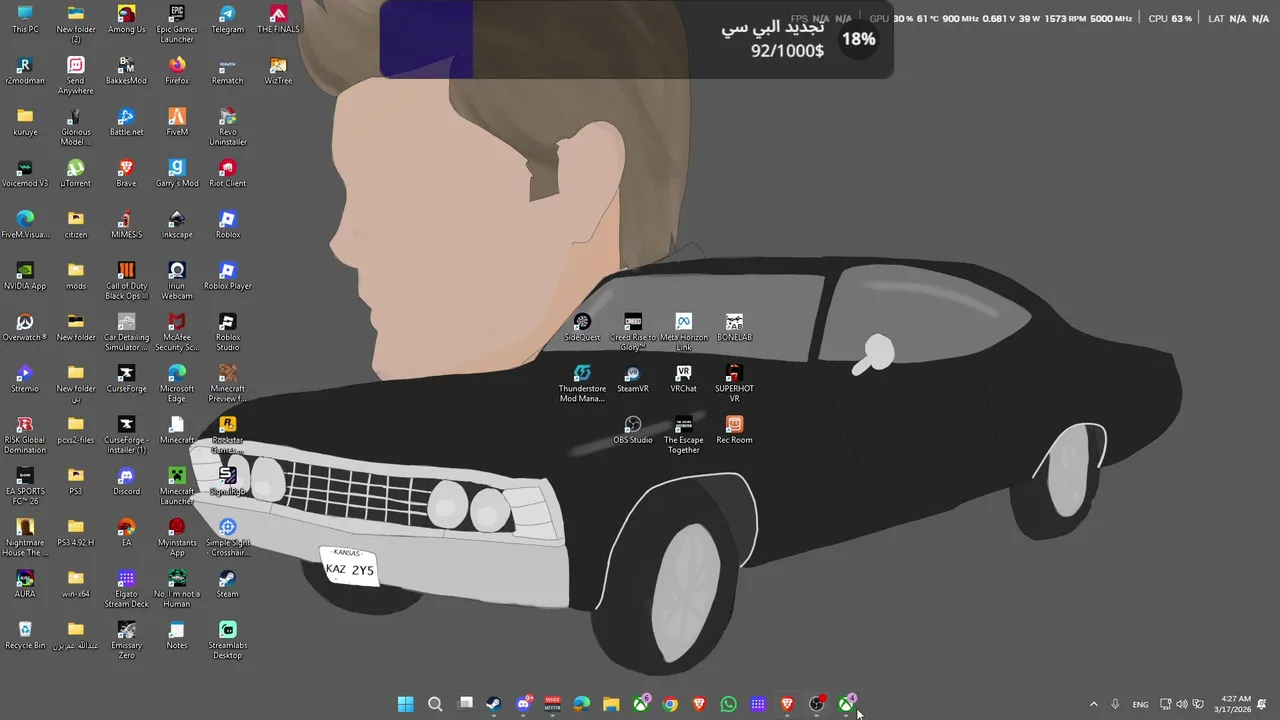The image size is (1280, 720).
Task: Open Elgato Stream Deck desktop shortcut
Action: point(126,588)
